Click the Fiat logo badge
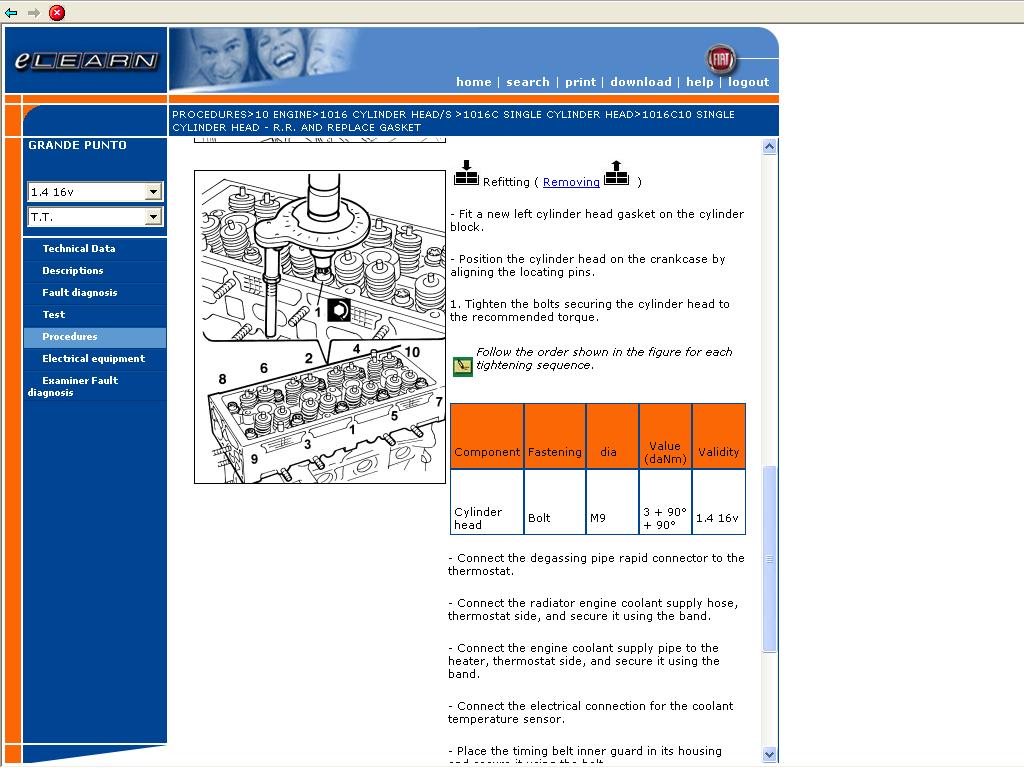Image resolution: width=1024 pixels, height=768 pixels. [x=719, y=59]
